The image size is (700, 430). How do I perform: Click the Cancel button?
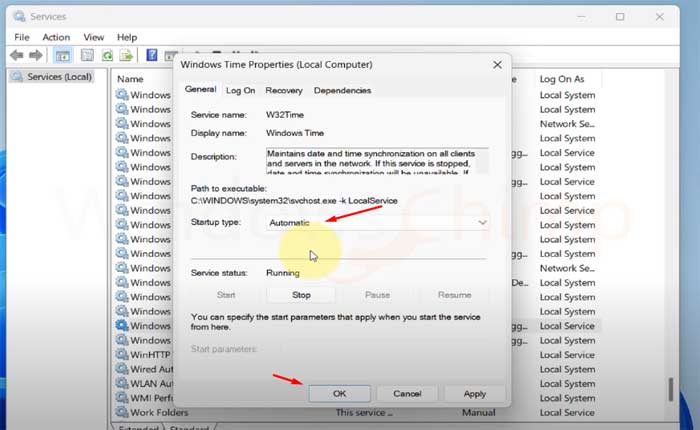coord(407,394)
